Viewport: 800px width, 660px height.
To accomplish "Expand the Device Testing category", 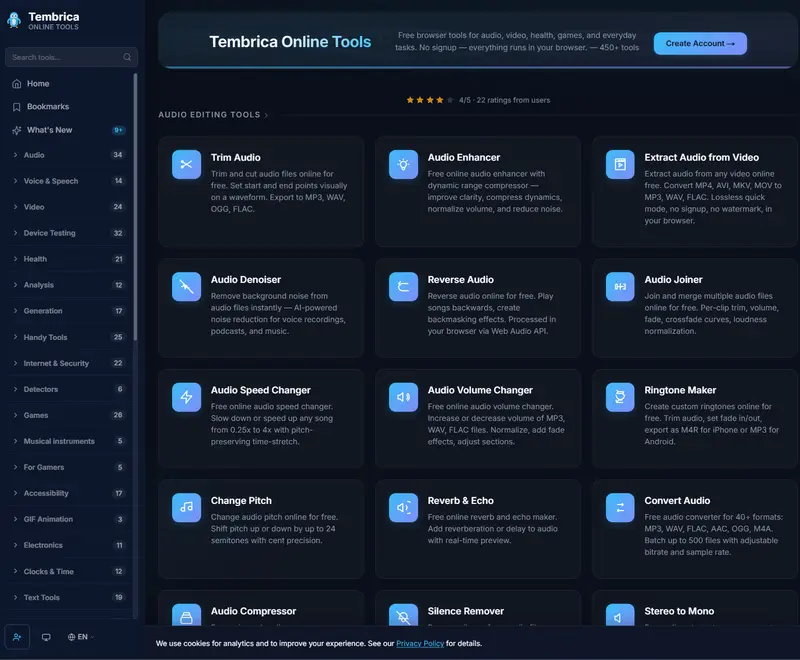I will [x=69, y=233].
